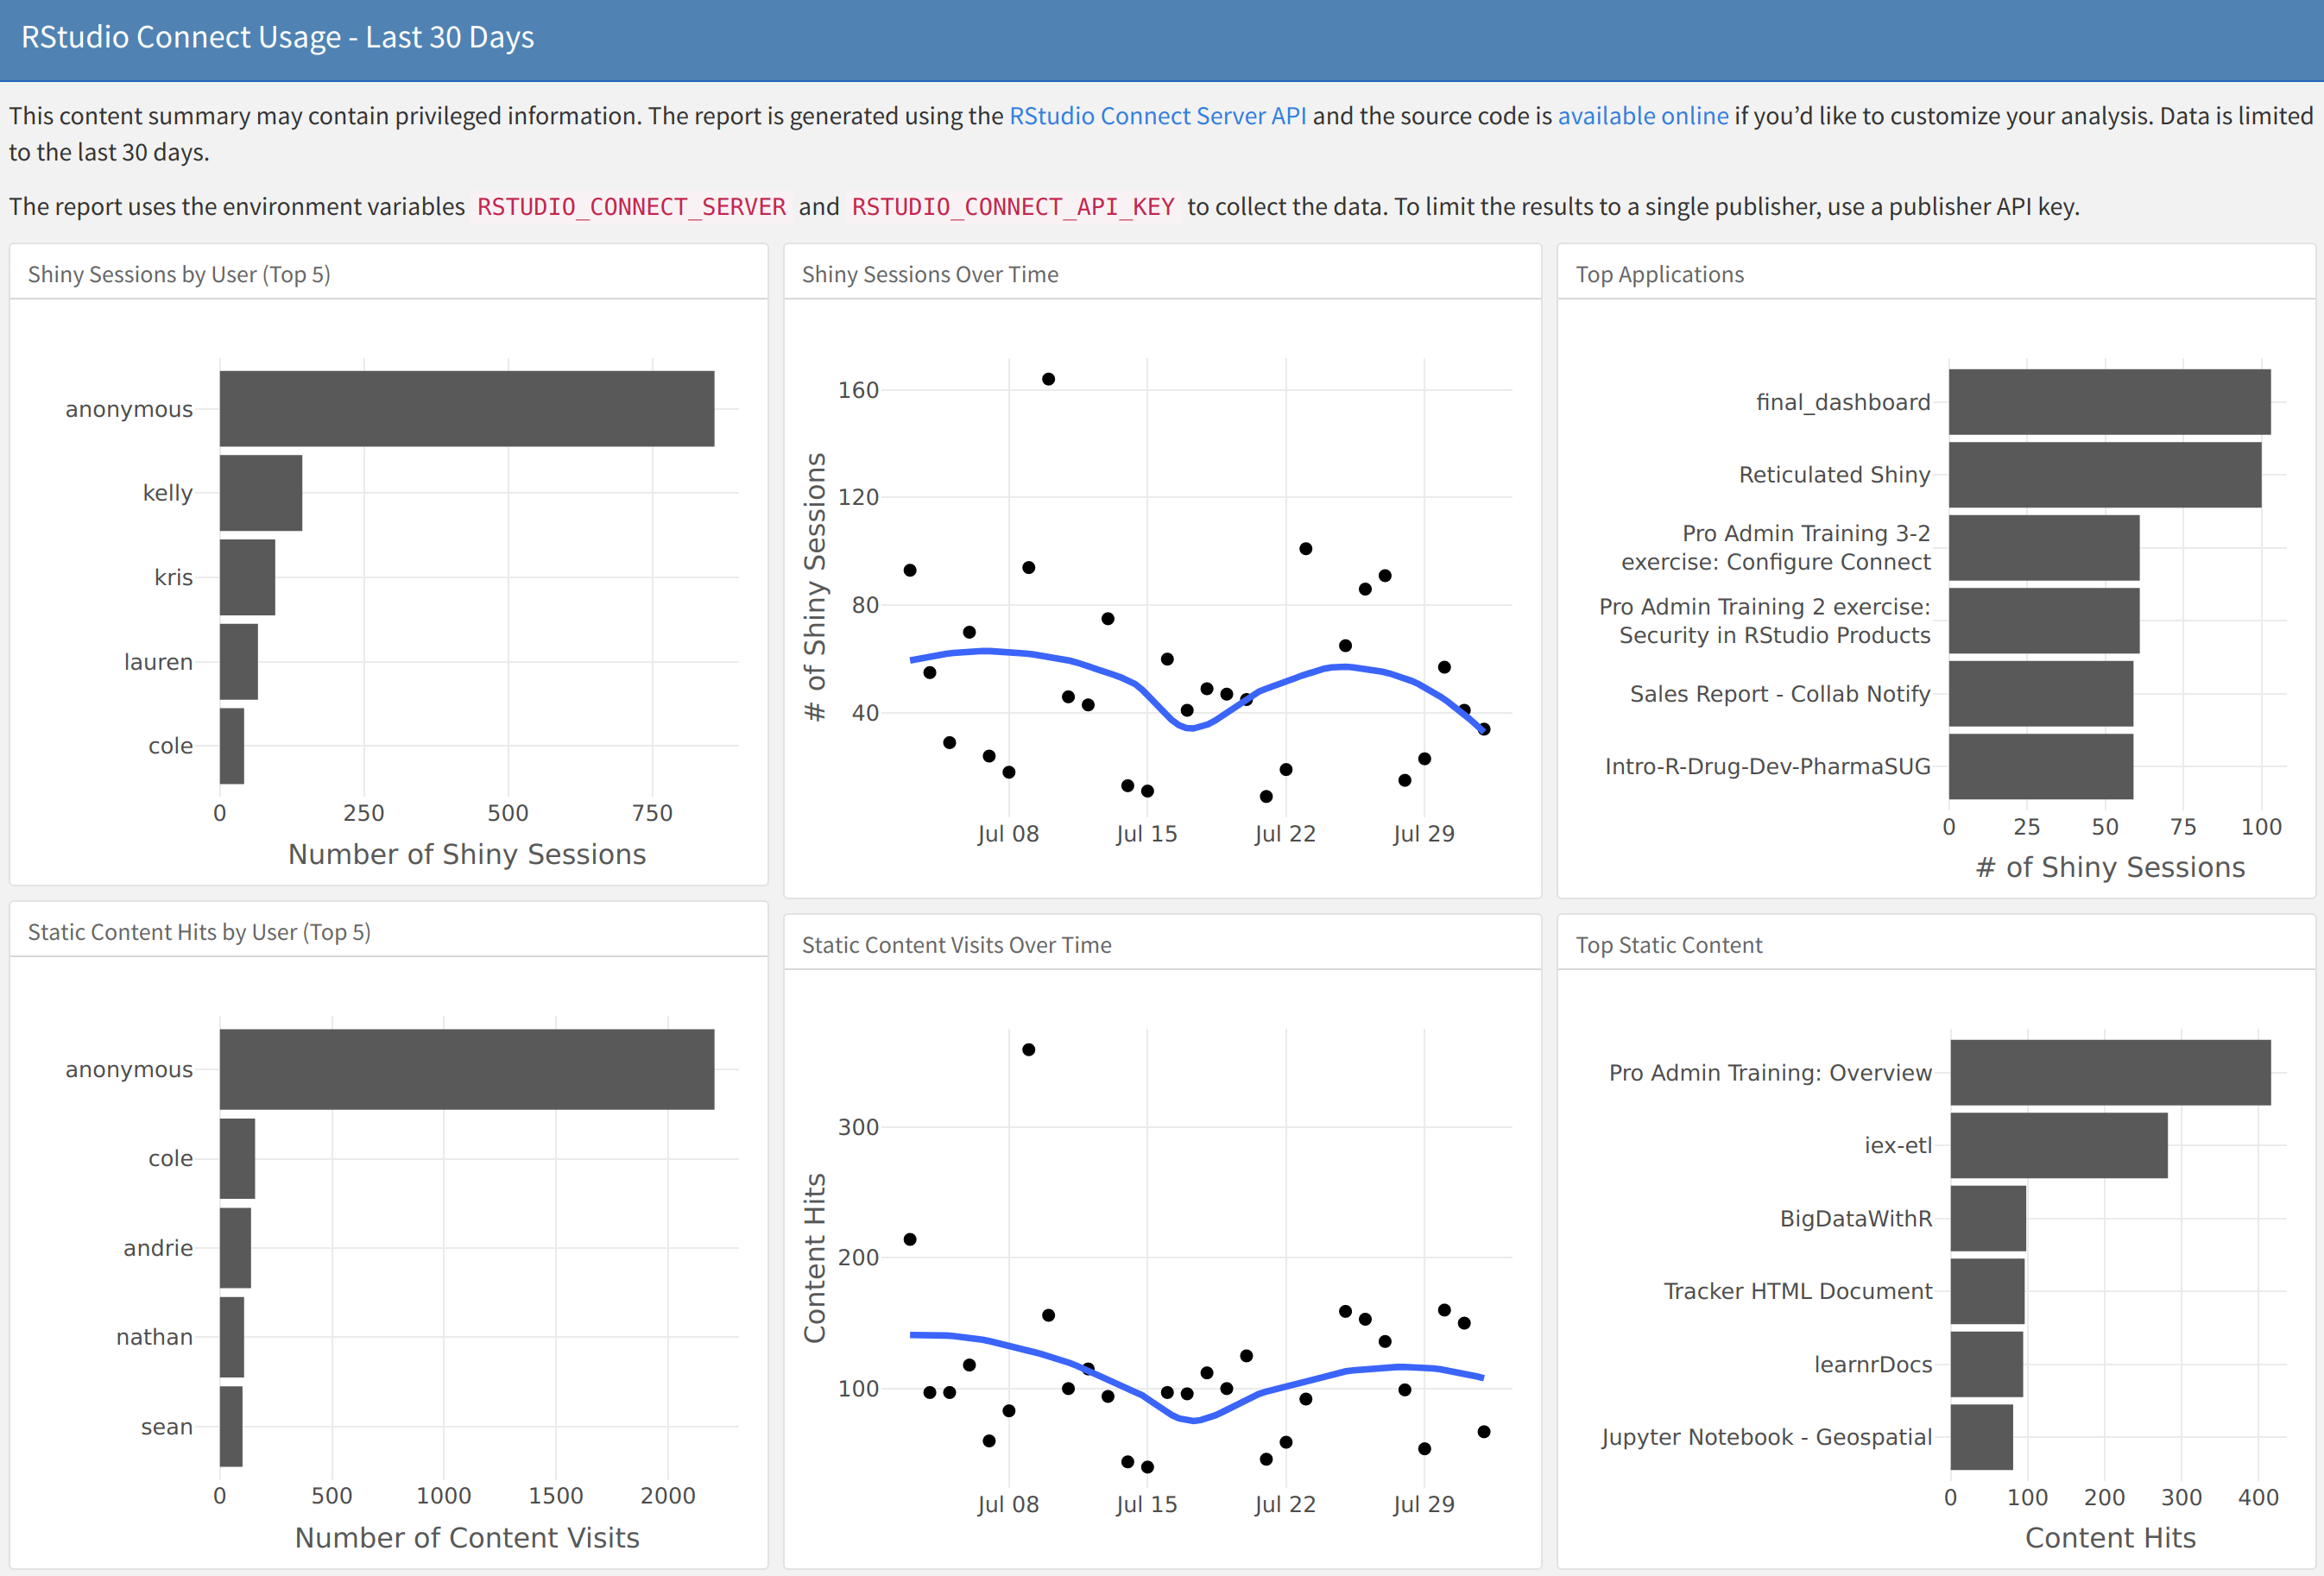This screenshot has height=1576, width=2324.
Task: Click the 'Sales Report - Collab Notify' bar
Action: point(2041,694)
